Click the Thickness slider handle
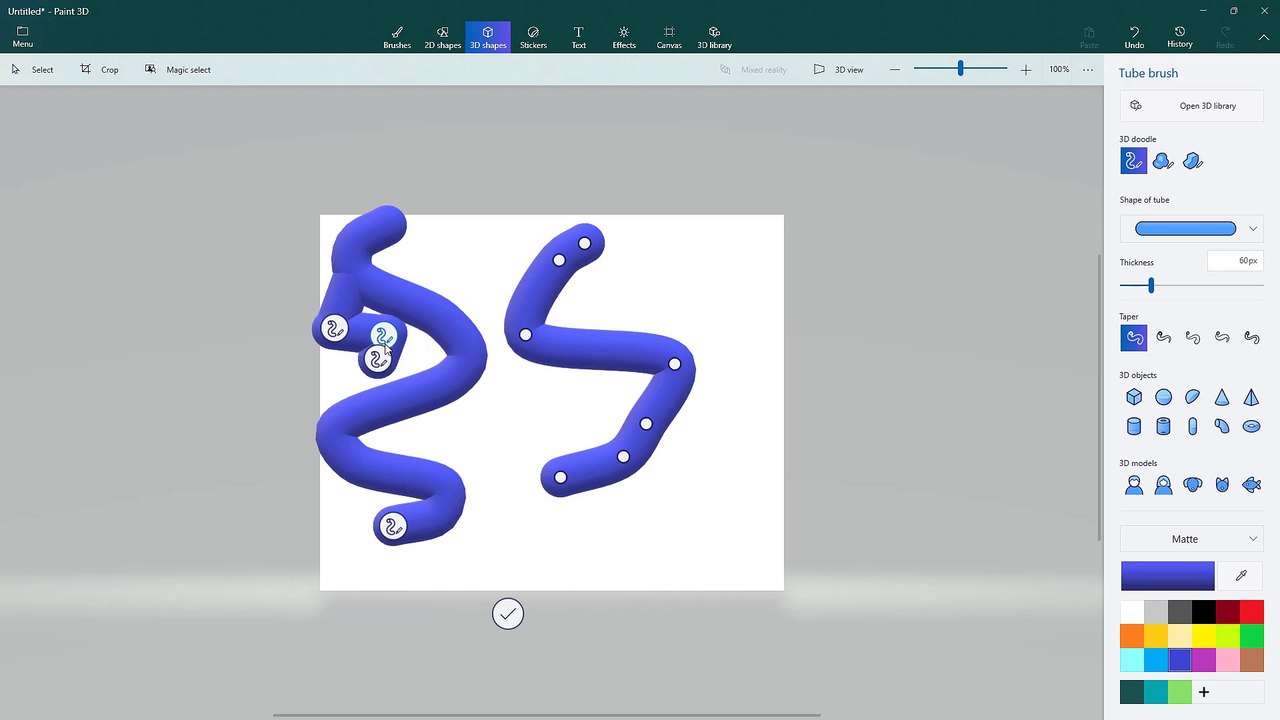 coord(1151,286)
